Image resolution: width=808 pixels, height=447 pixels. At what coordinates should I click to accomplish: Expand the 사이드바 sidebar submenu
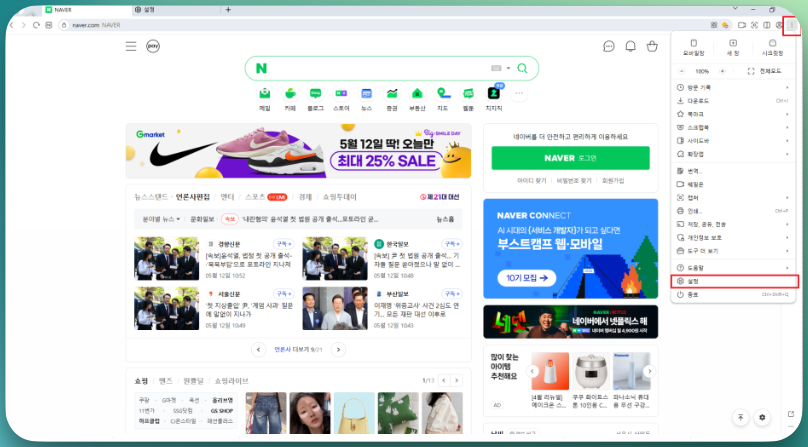tap(733, 141)
